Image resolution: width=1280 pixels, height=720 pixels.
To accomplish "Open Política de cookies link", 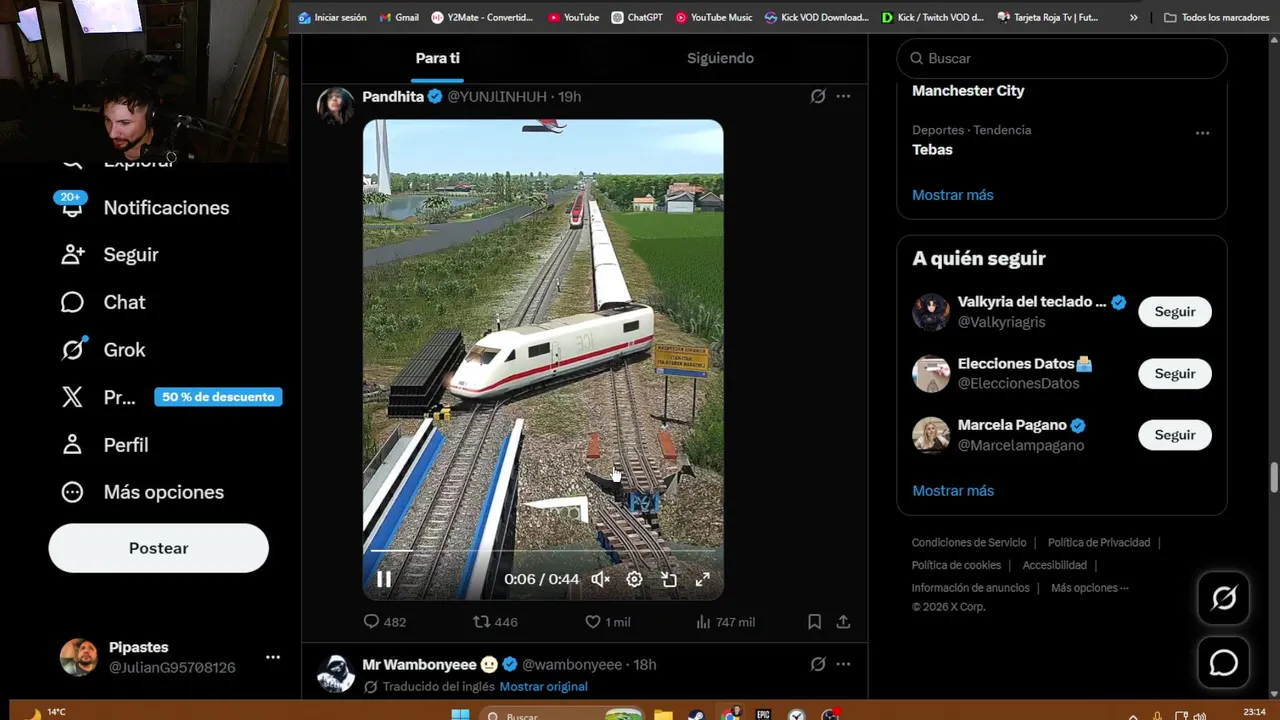I will (x=956, y=565).
